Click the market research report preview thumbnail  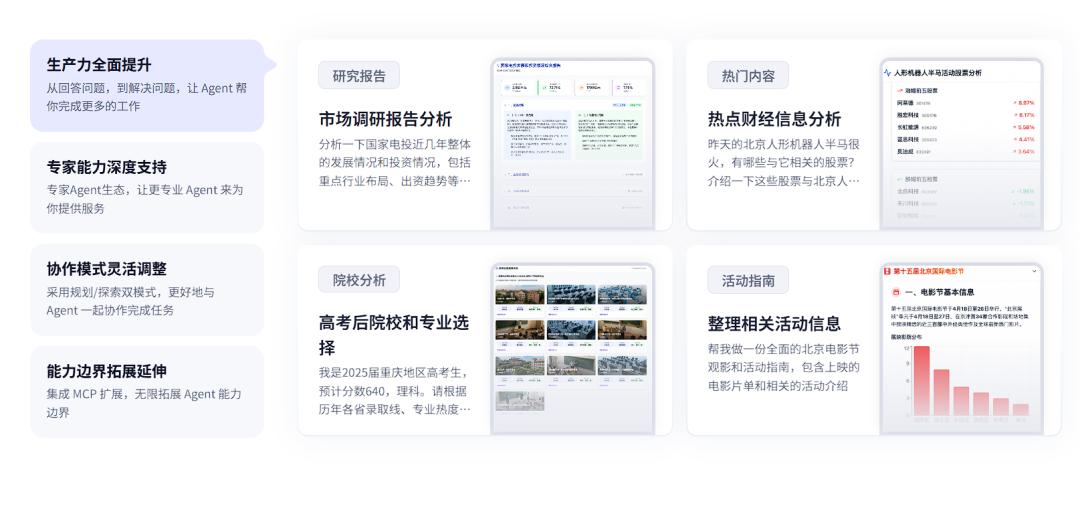572,145
